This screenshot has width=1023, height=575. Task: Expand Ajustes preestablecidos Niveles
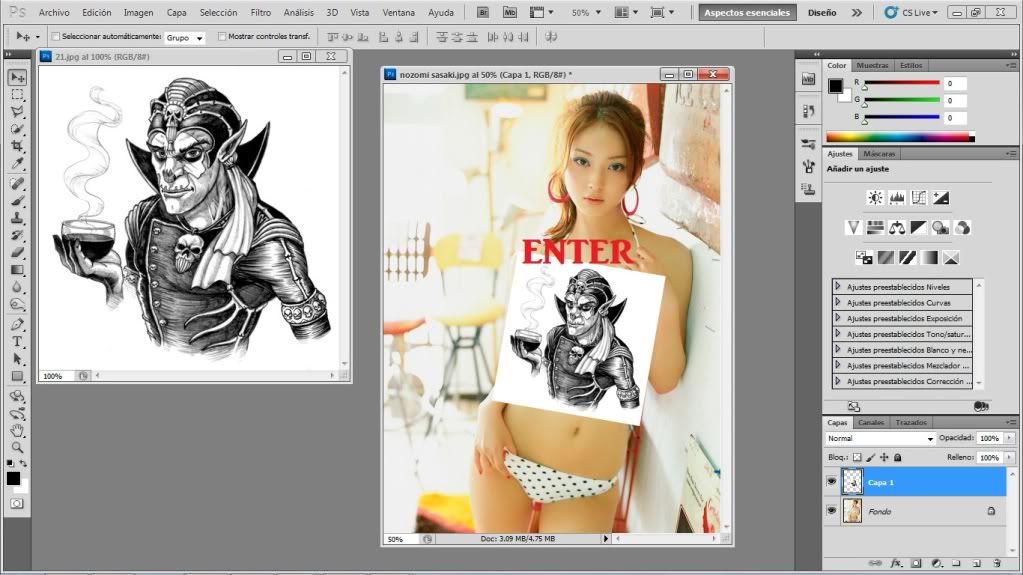pos(838,287)
